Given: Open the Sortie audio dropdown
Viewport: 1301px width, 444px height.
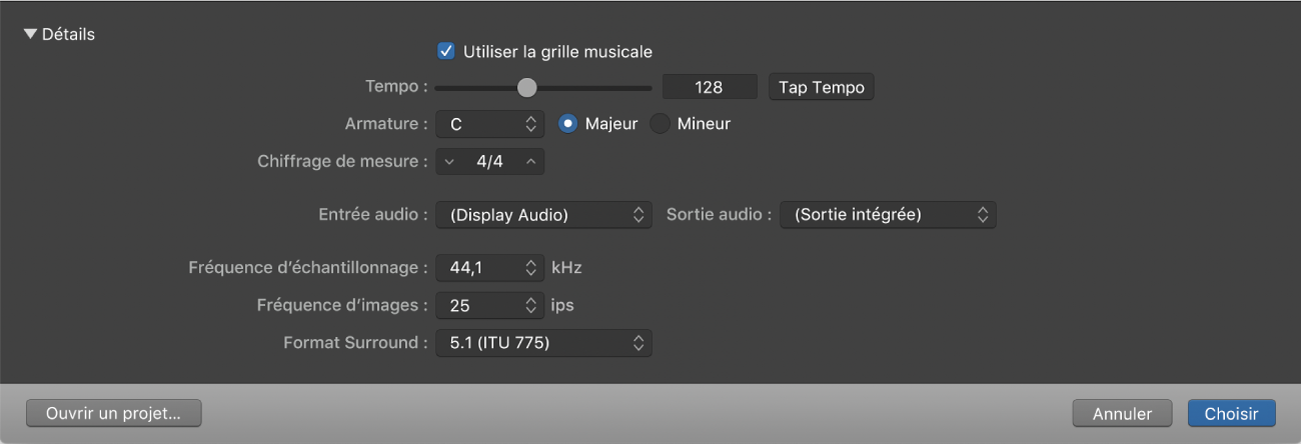Looking at the screenshot, I should pyautogui.click(x=887, y=215).
